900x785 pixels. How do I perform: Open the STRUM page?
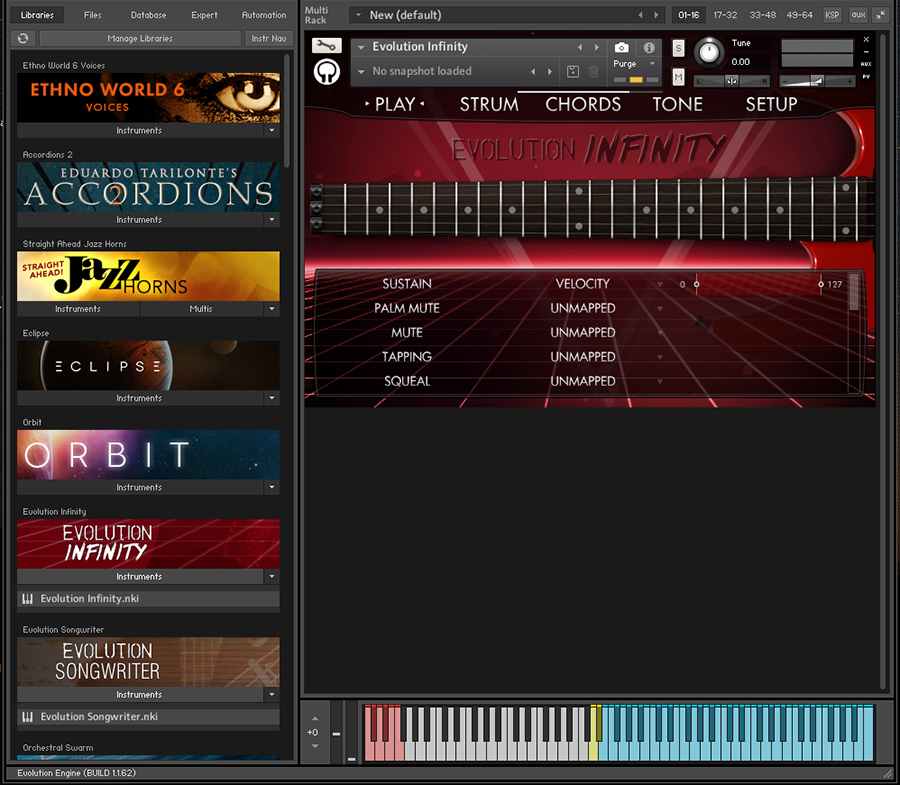489,104
